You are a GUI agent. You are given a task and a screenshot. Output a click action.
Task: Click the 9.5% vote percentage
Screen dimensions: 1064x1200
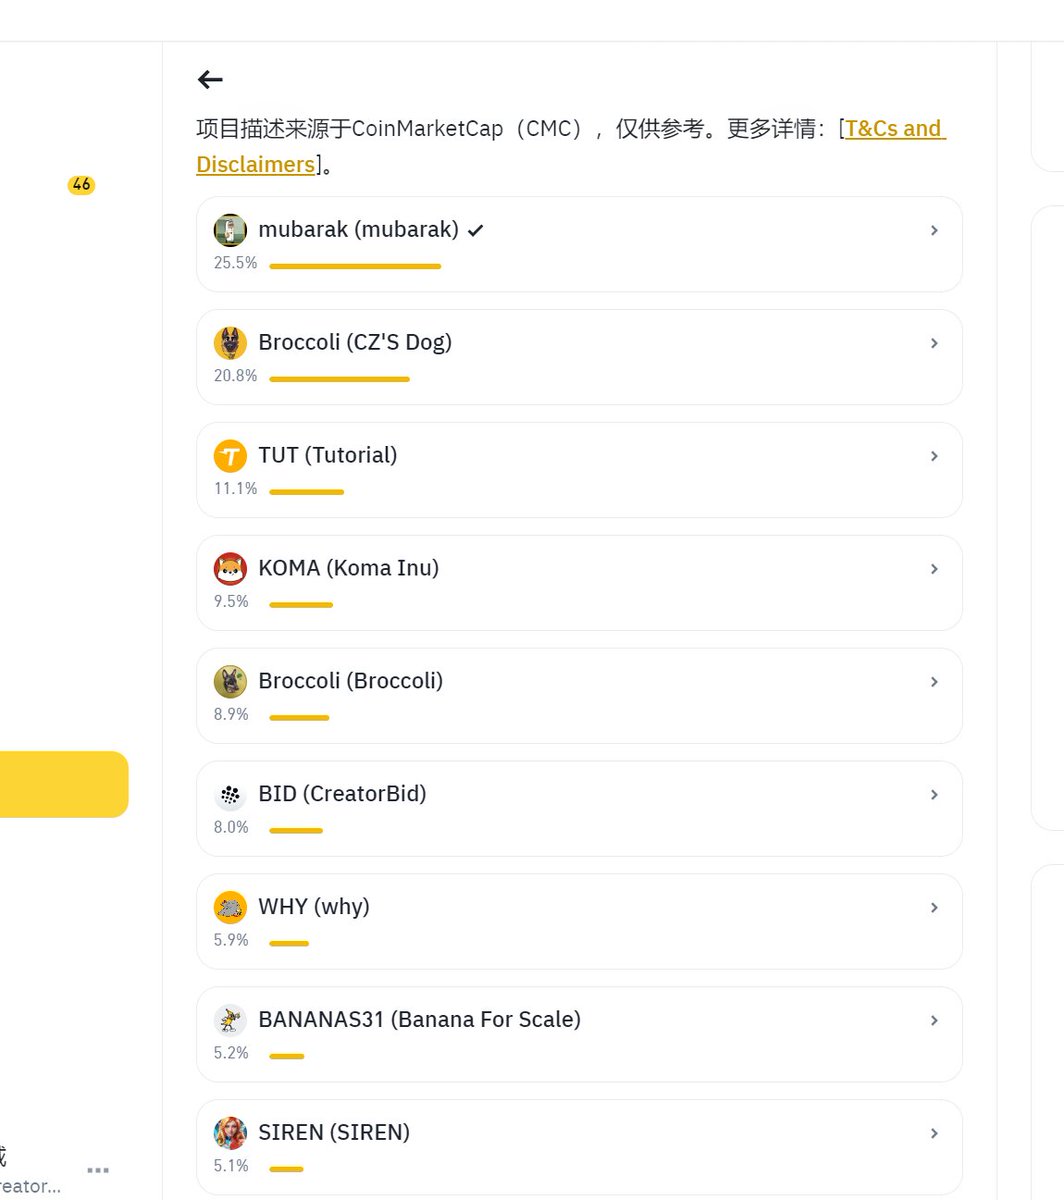pos(231,602)
